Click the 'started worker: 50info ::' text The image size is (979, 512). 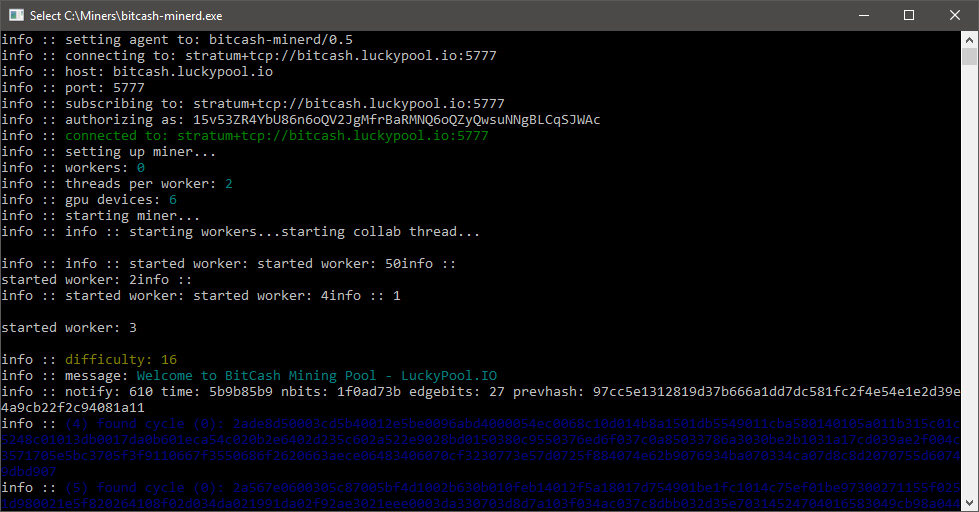[x=357, y=263]
